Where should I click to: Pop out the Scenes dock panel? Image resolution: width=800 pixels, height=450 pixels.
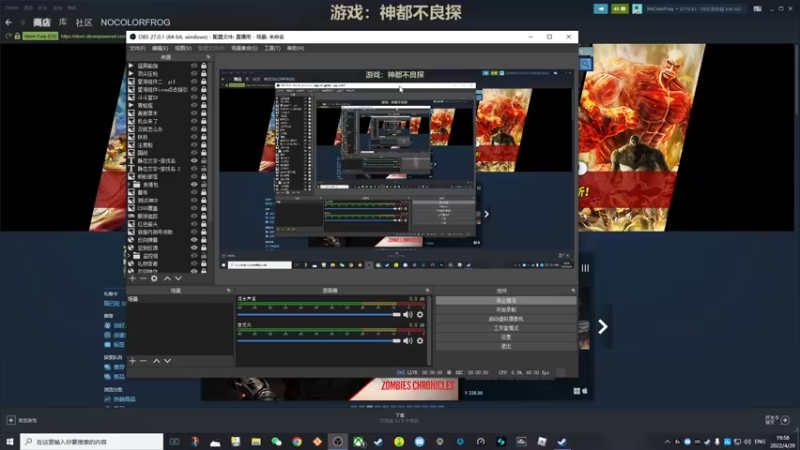229,290
